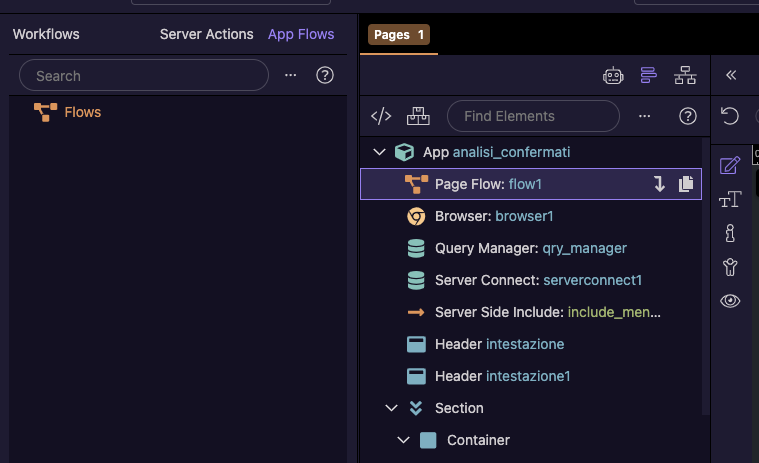Click the person figure icon

point(730,267)
